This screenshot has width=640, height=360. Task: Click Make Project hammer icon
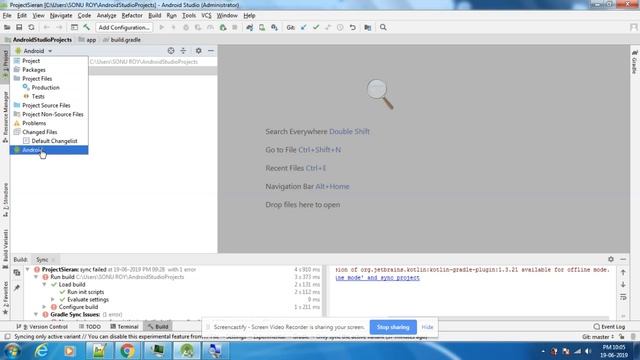(86, 27)
